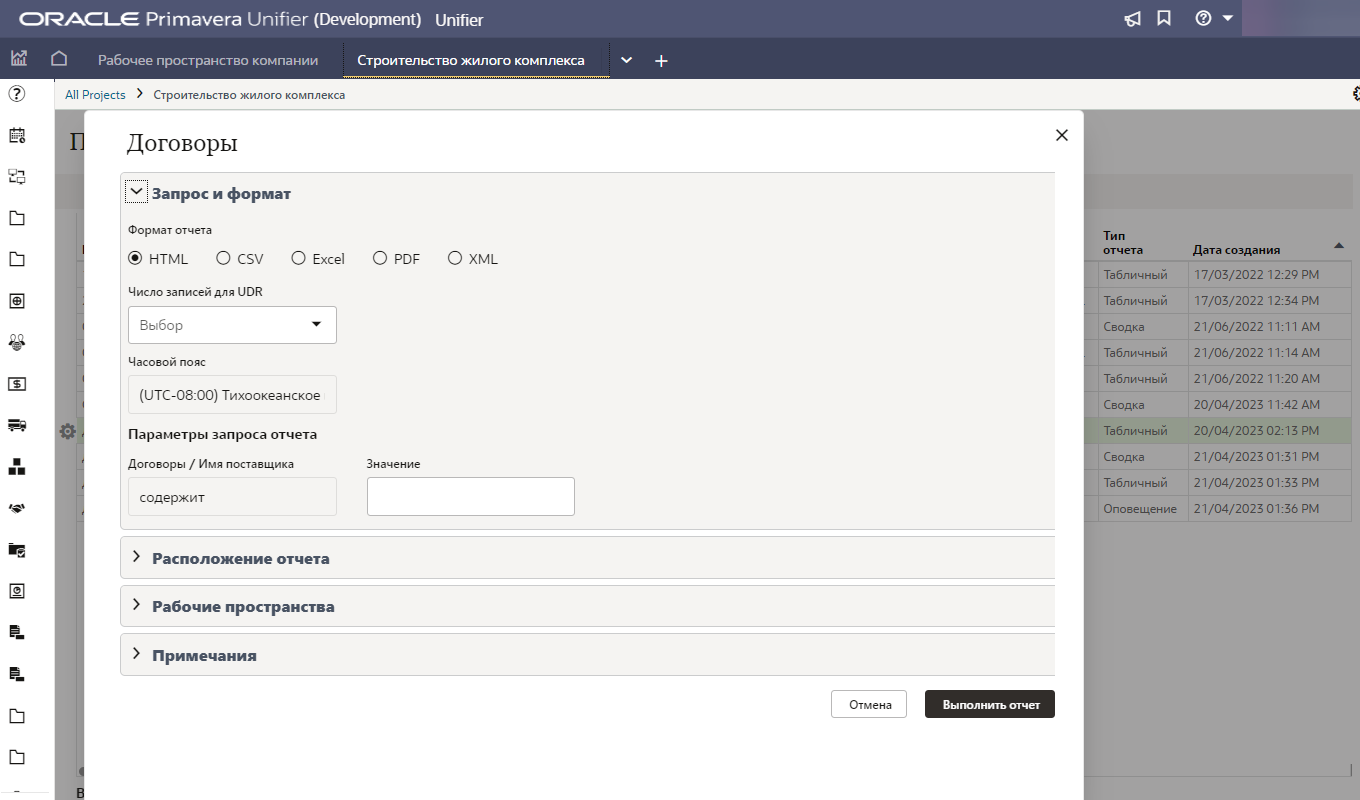Screen dimensions: 1360x800
Task: Close the Договоры dialog
Action: [x=1062, y=135]
